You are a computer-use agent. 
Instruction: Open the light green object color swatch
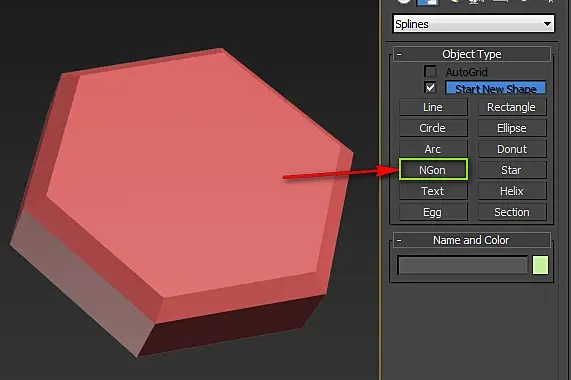click(540, 265)
